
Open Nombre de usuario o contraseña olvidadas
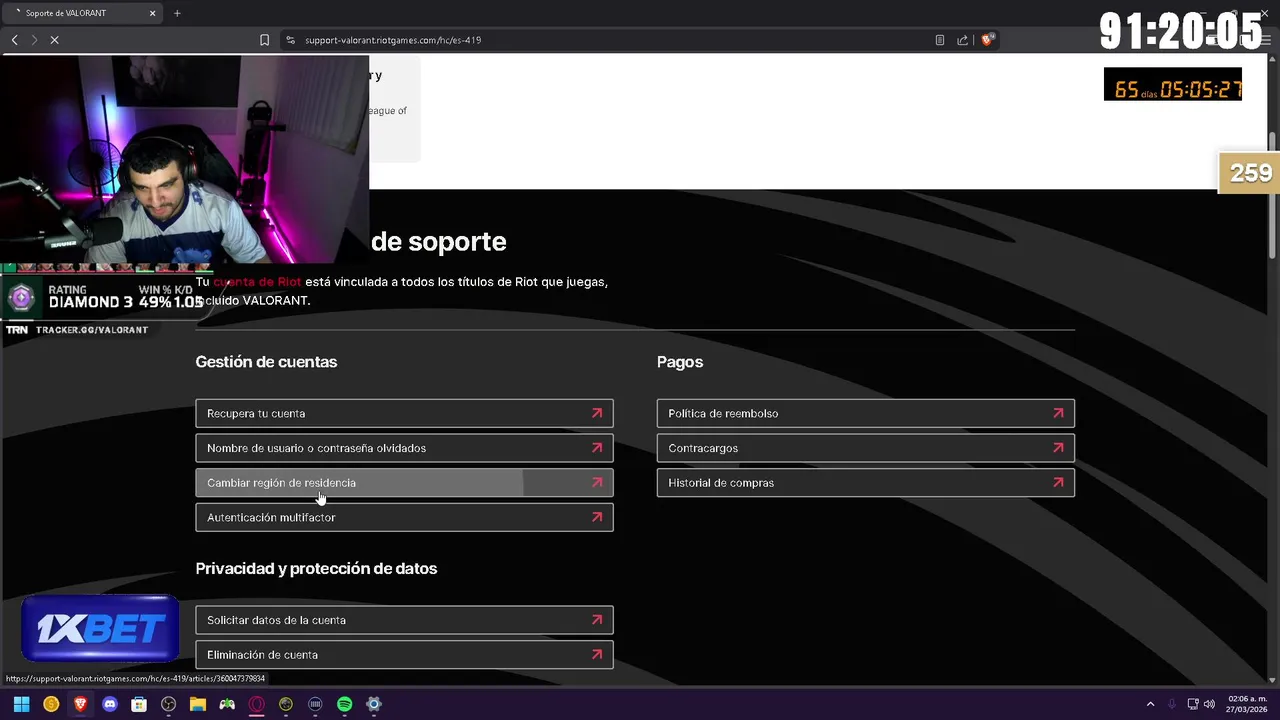pyautogui.click(x=404, y=448)
